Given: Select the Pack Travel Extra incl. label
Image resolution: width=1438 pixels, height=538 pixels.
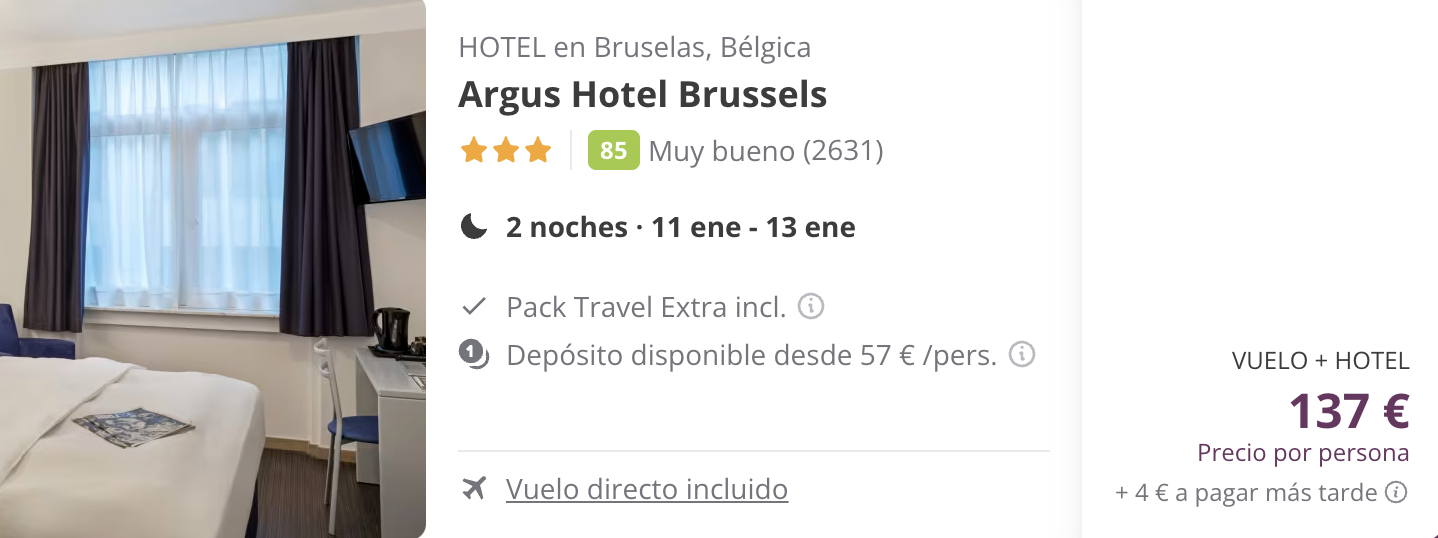Looking at the screenshot, I should 647,307.
